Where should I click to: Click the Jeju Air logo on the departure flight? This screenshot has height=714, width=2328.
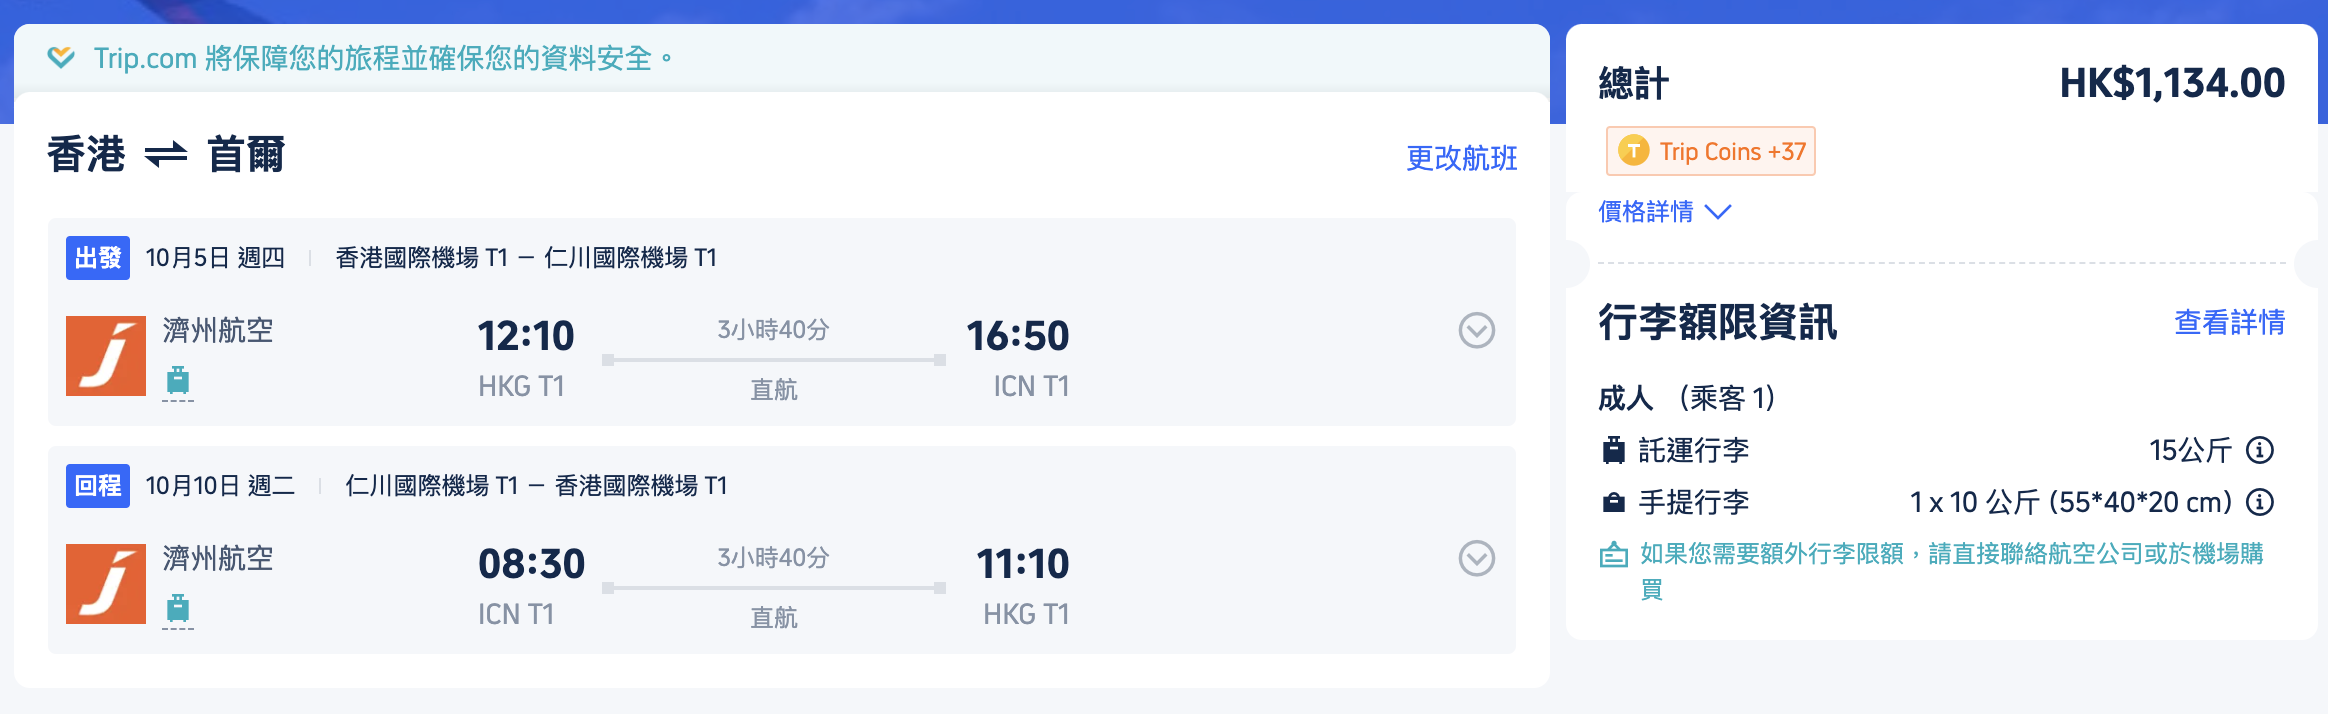(106, 356)
